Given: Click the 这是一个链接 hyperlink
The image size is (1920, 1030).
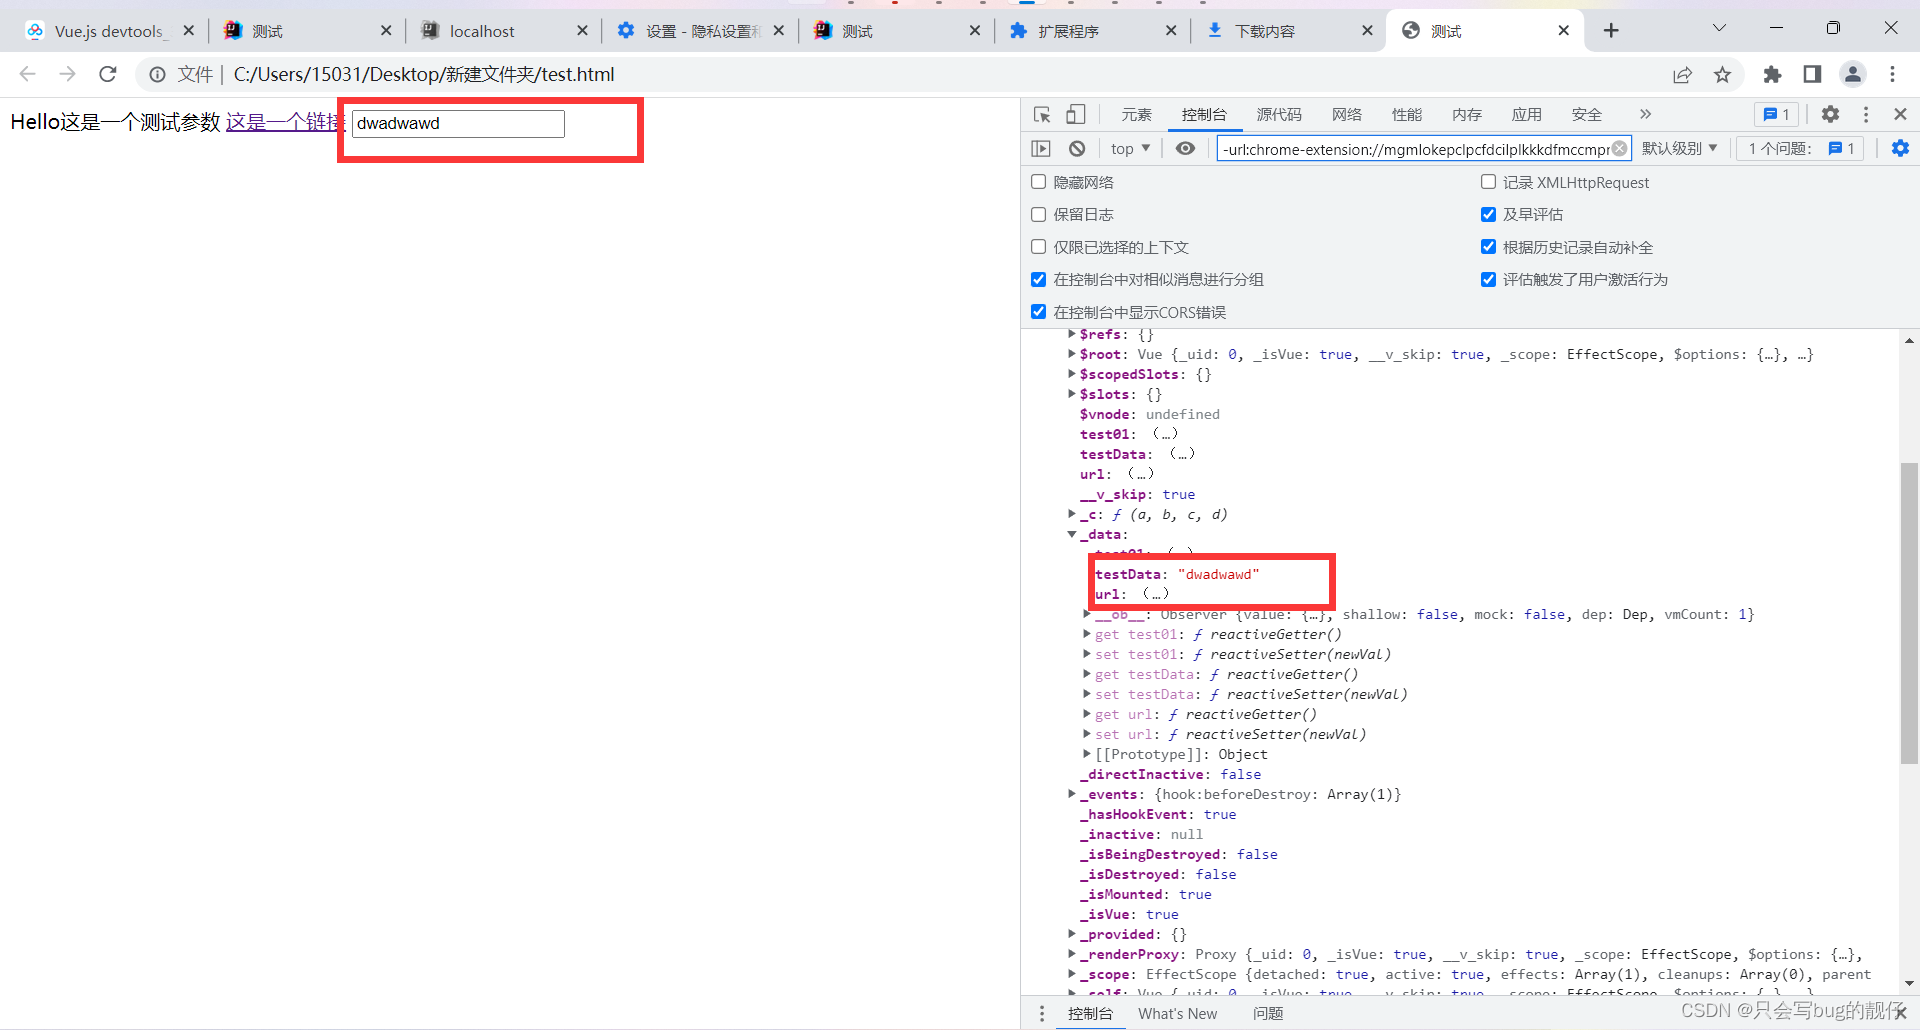Looking at the screenshot, I should 284,122.
